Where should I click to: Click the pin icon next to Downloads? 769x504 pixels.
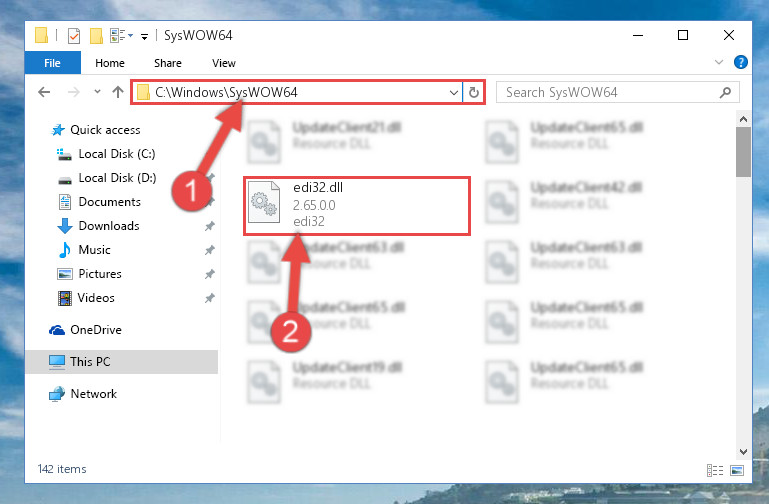point(209,226)
